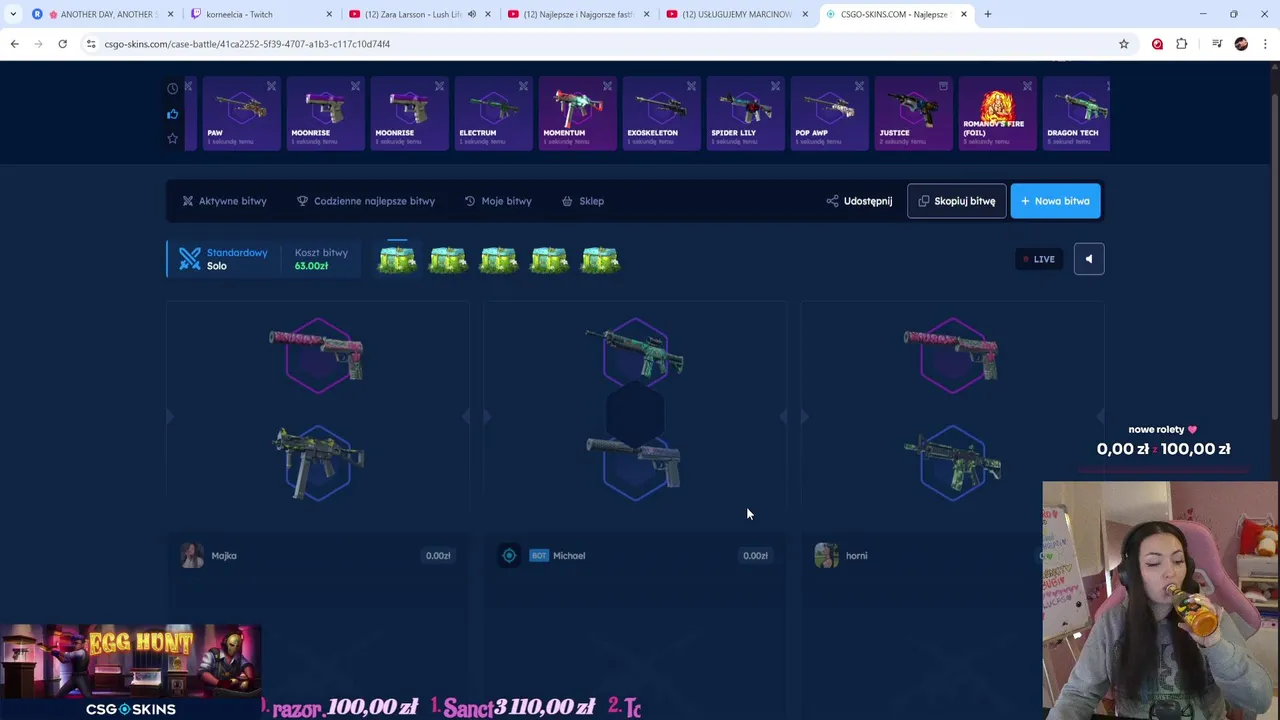Click horni's player avatar

[x=826, y=555]
